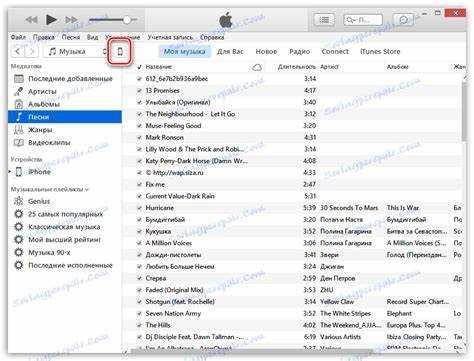Open the Классическая музыка playlist
474x361 pixels.
[x=65, y=227]
